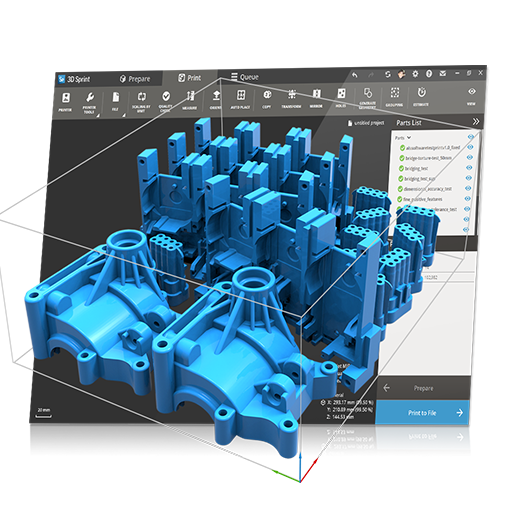
Task: Open the Estimate timer tool
Action: point(421,96)
